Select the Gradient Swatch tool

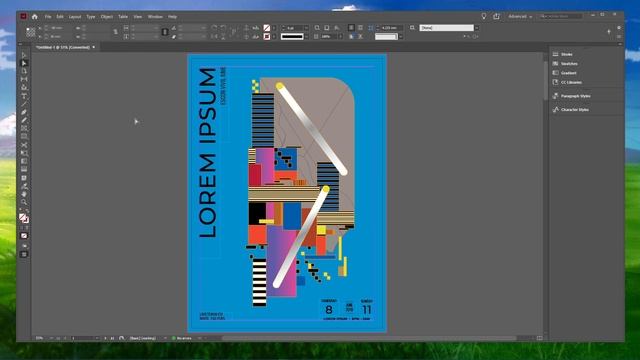click(24, 161)
